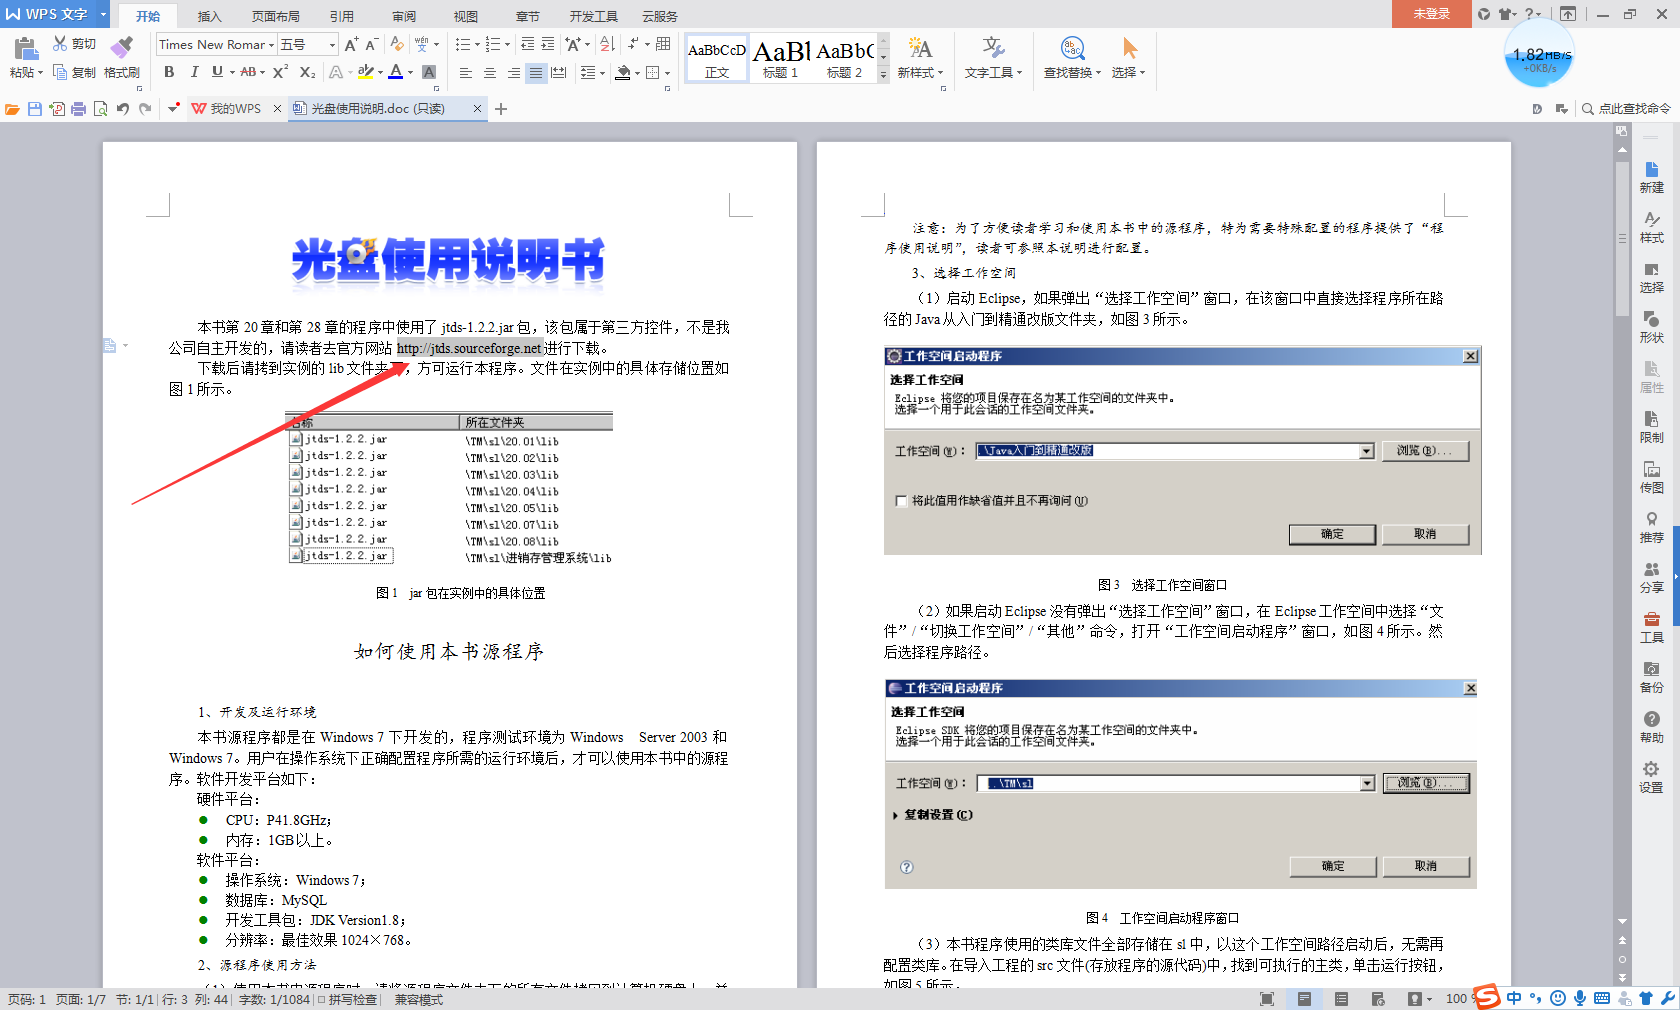Toggle Italic formatting
The height and width of the screenshot is (1010, 1680).
pyautogui.click(x=194, y=72)
